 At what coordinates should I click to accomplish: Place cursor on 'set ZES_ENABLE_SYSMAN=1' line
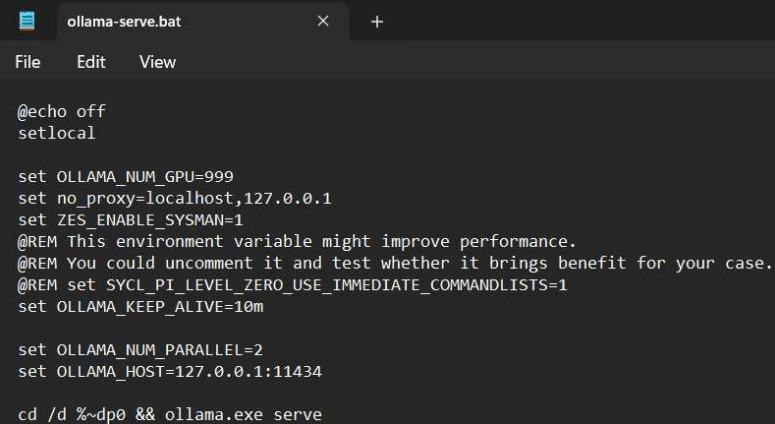coord(131,220)
